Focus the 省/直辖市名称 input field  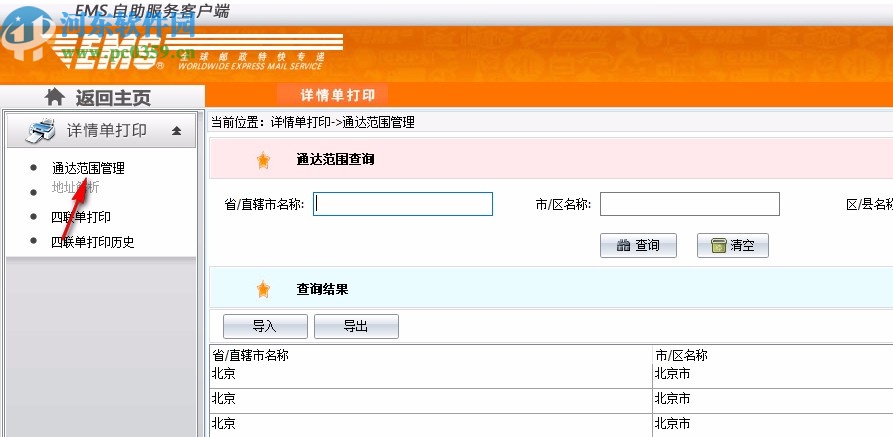point(403,204)
